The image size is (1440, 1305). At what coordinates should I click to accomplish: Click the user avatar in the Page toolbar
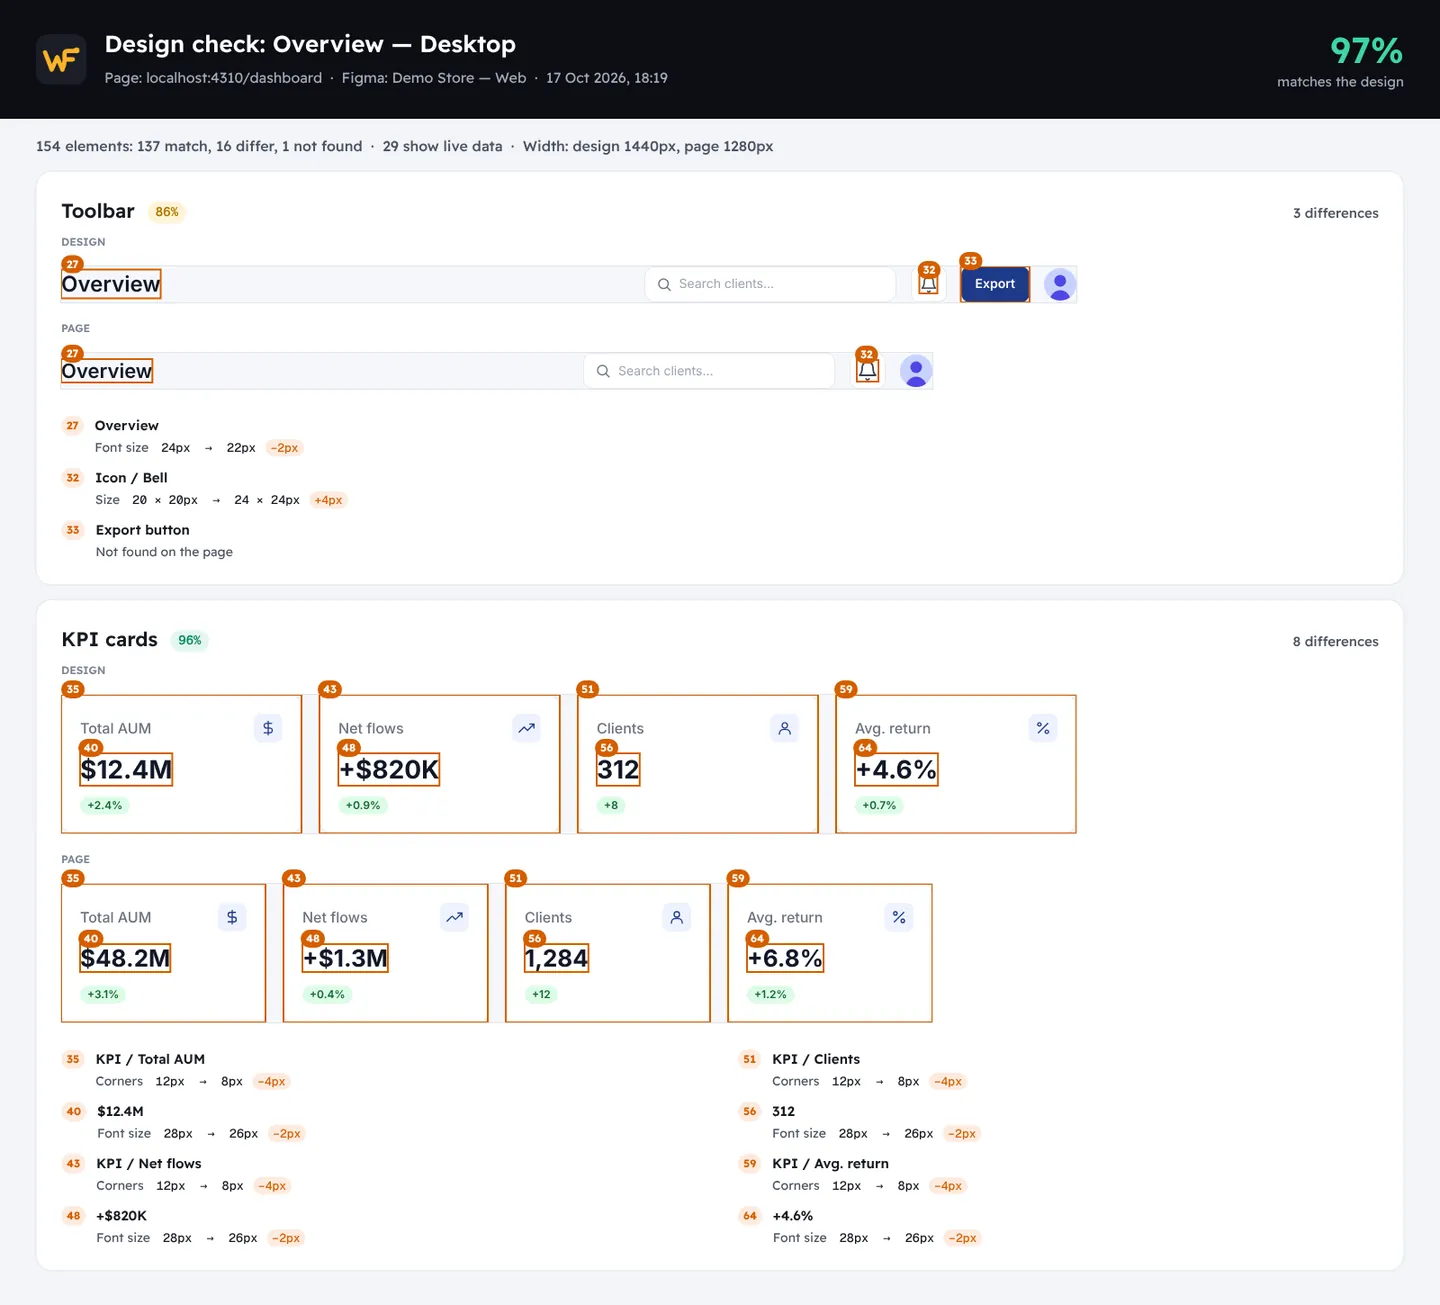coord(916,371)
